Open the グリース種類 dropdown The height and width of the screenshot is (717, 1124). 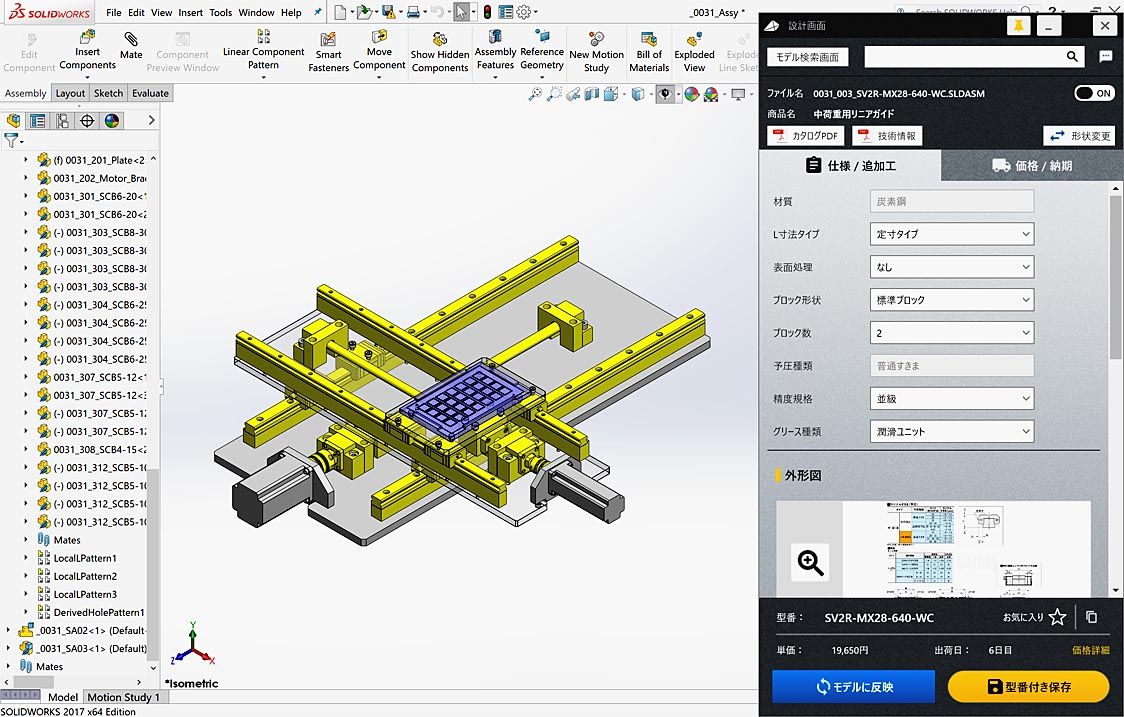tap(951, 432)
